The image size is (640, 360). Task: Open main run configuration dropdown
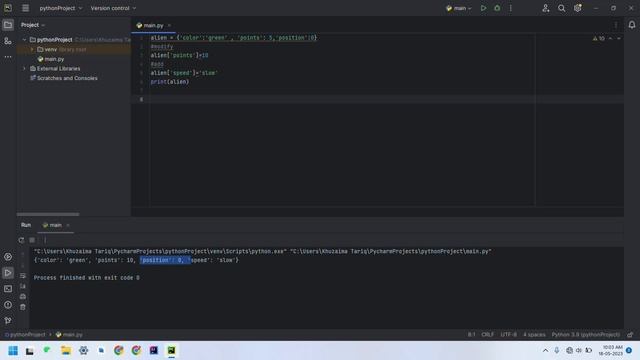[459, 8]
